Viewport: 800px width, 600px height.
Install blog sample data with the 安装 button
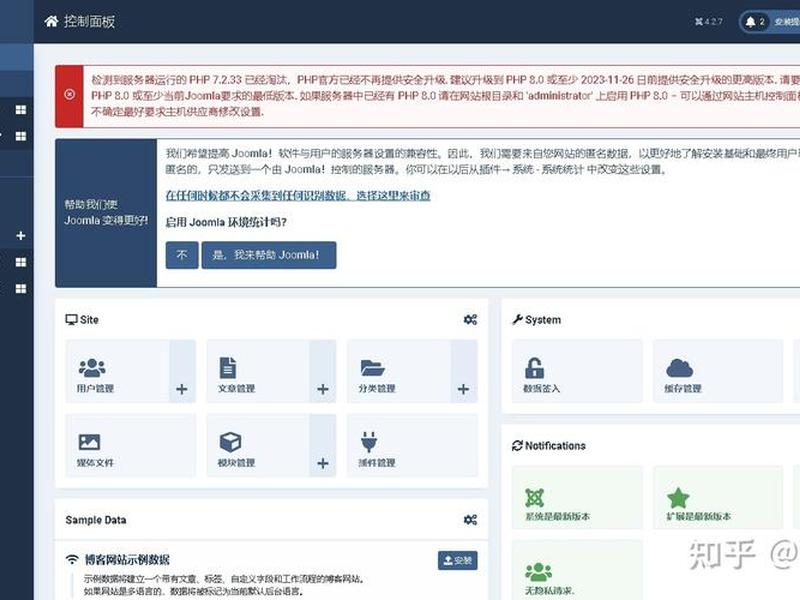click(x=458, y=560)
